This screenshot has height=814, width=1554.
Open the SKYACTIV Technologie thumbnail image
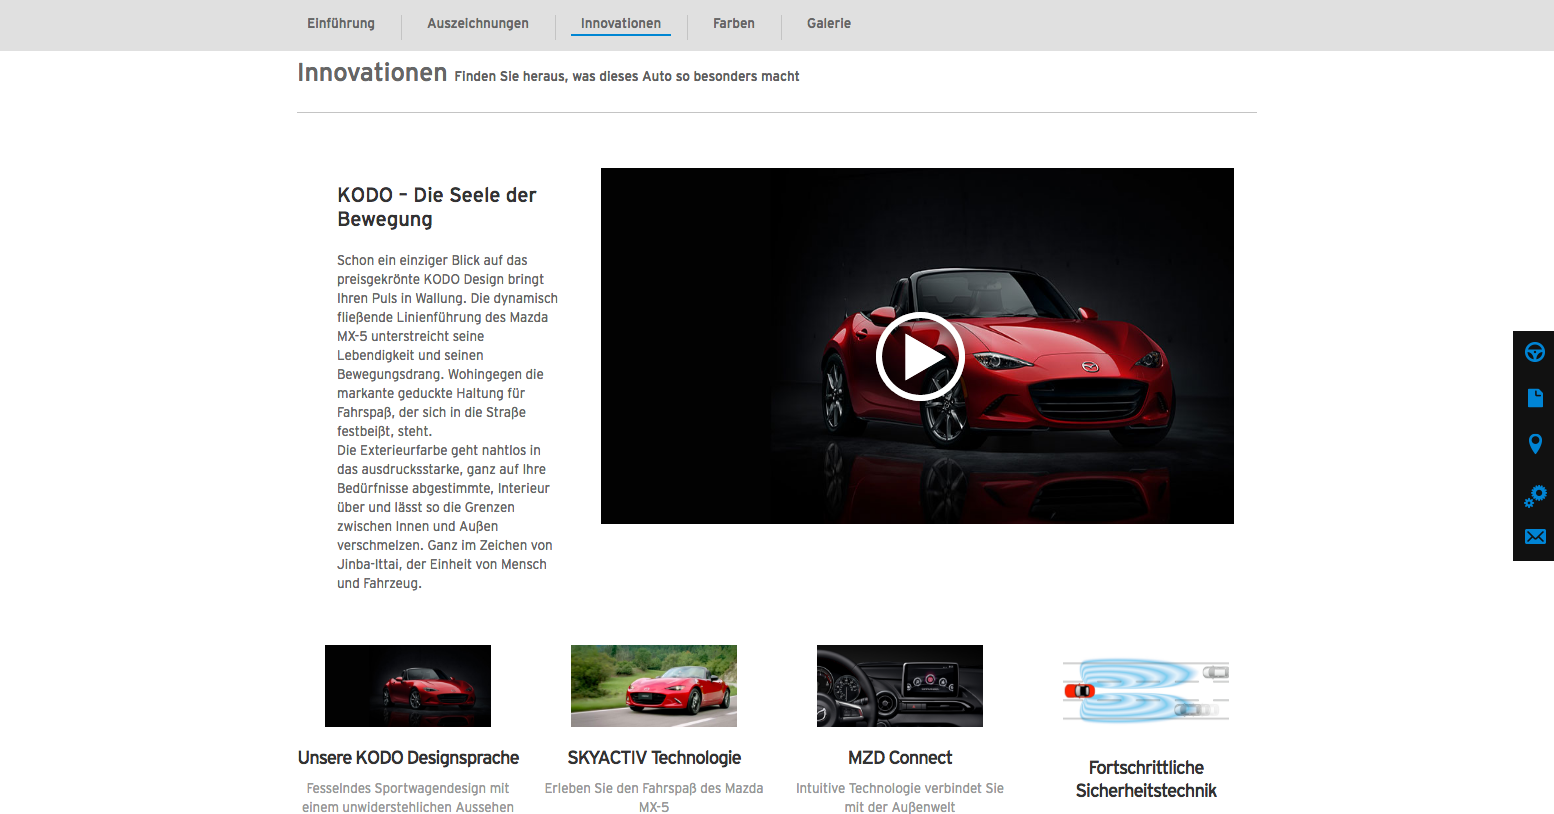pos(654,686)
